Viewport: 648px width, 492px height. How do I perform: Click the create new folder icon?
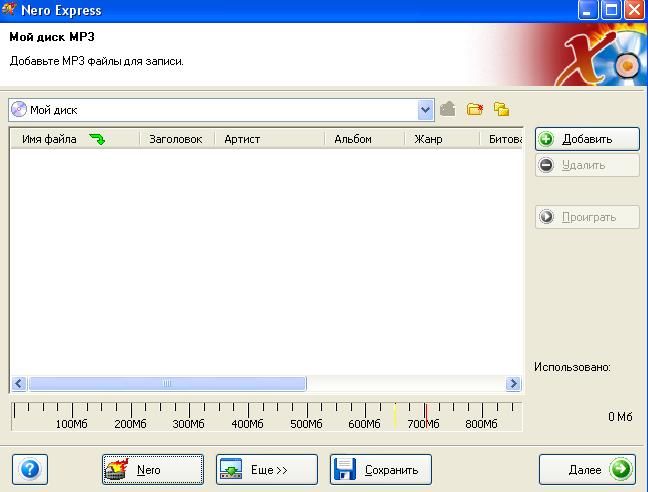coord(475,109)
